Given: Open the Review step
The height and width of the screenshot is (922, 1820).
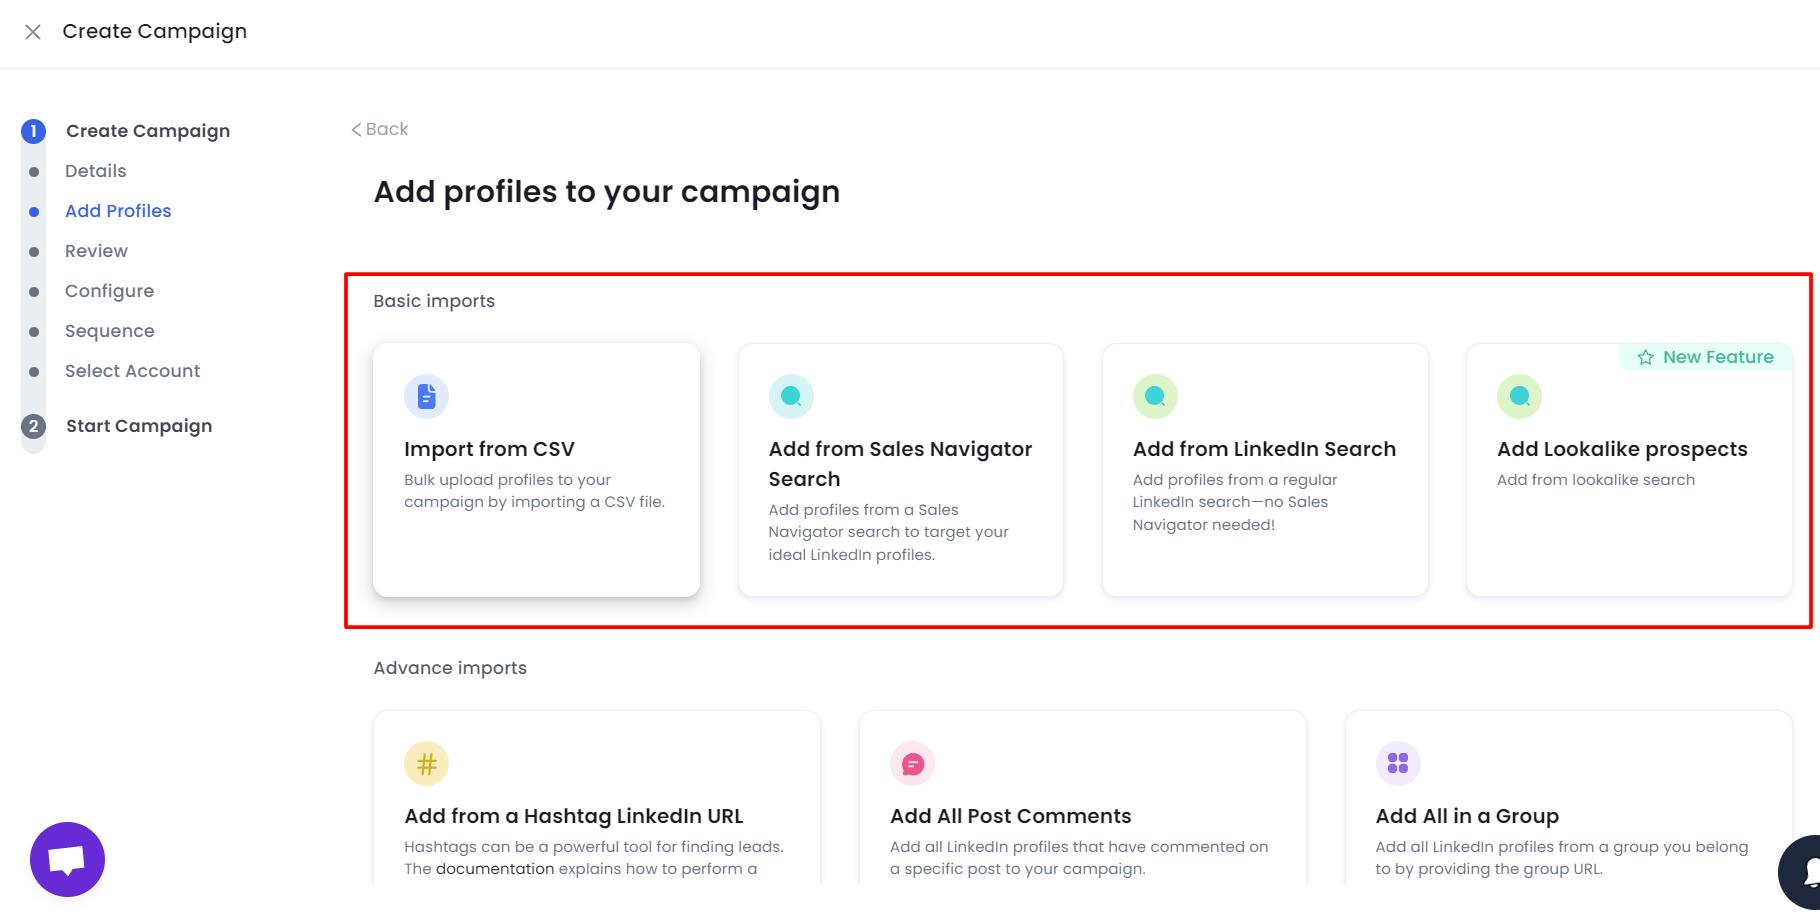Looking at the screenshot, I should tap(96, 251).
